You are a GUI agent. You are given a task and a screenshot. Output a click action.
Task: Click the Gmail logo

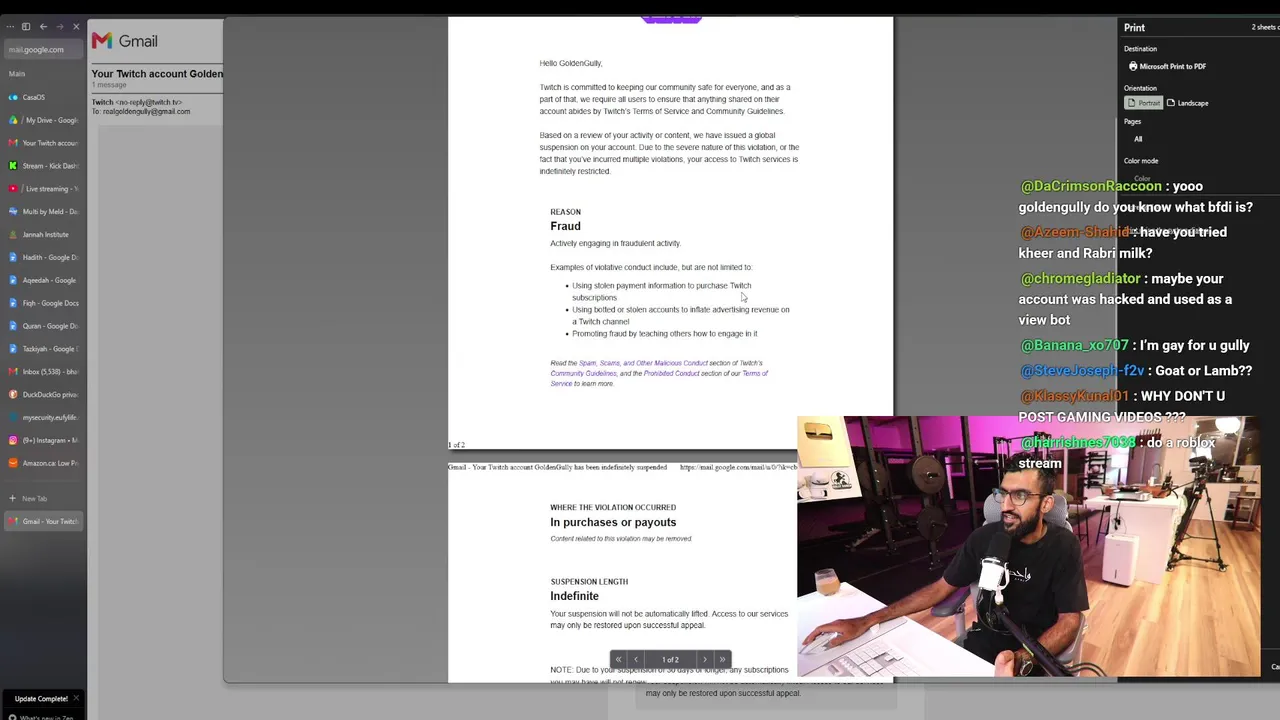(125, 41)
